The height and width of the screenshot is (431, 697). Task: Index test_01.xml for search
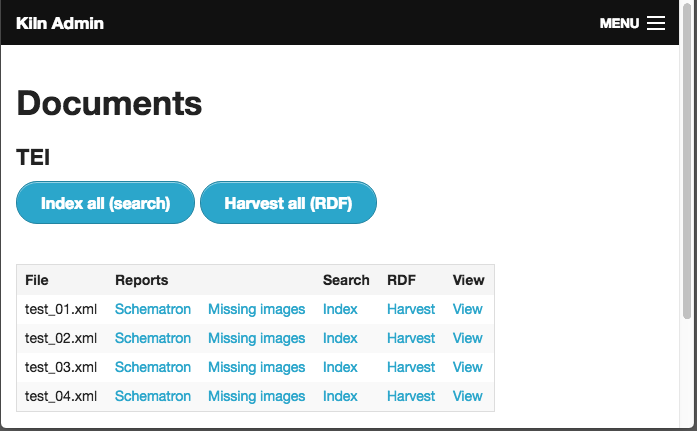click(340, 309)
